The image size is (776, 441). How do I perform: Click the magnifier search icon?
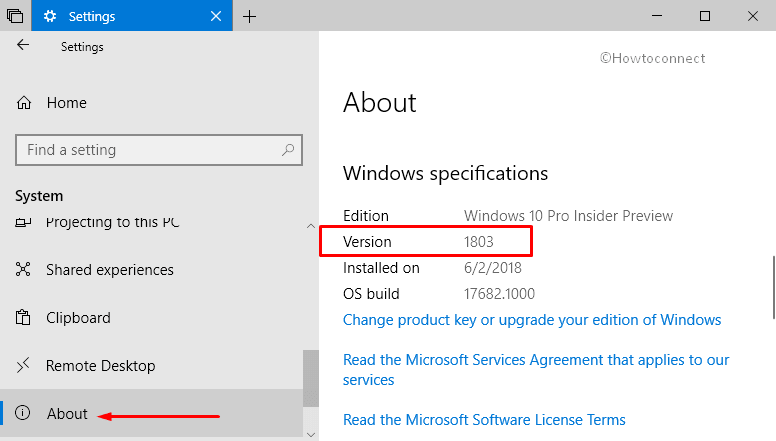click(x=288, y=149)
